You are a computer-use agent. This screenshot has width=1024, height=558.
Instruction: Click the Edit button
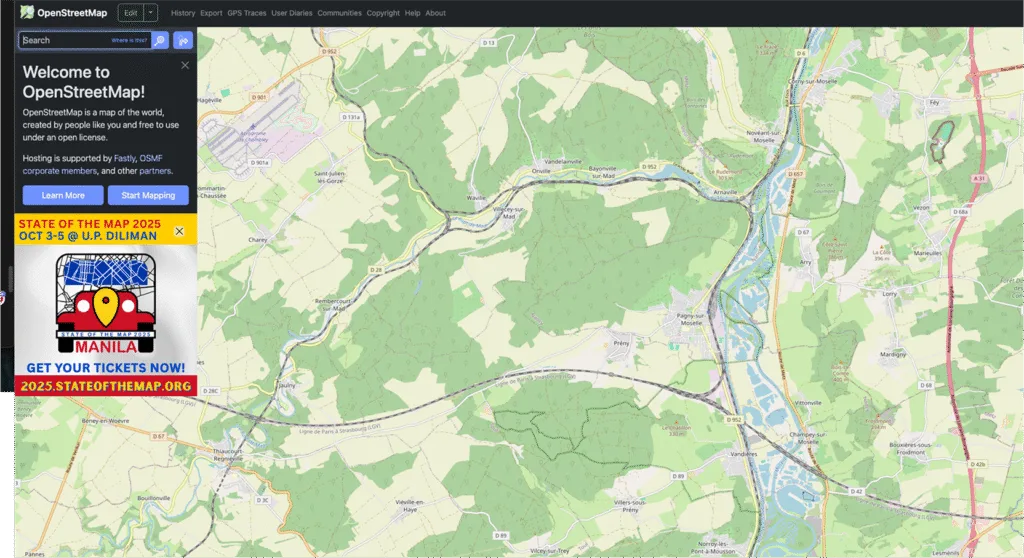[130, 13]
